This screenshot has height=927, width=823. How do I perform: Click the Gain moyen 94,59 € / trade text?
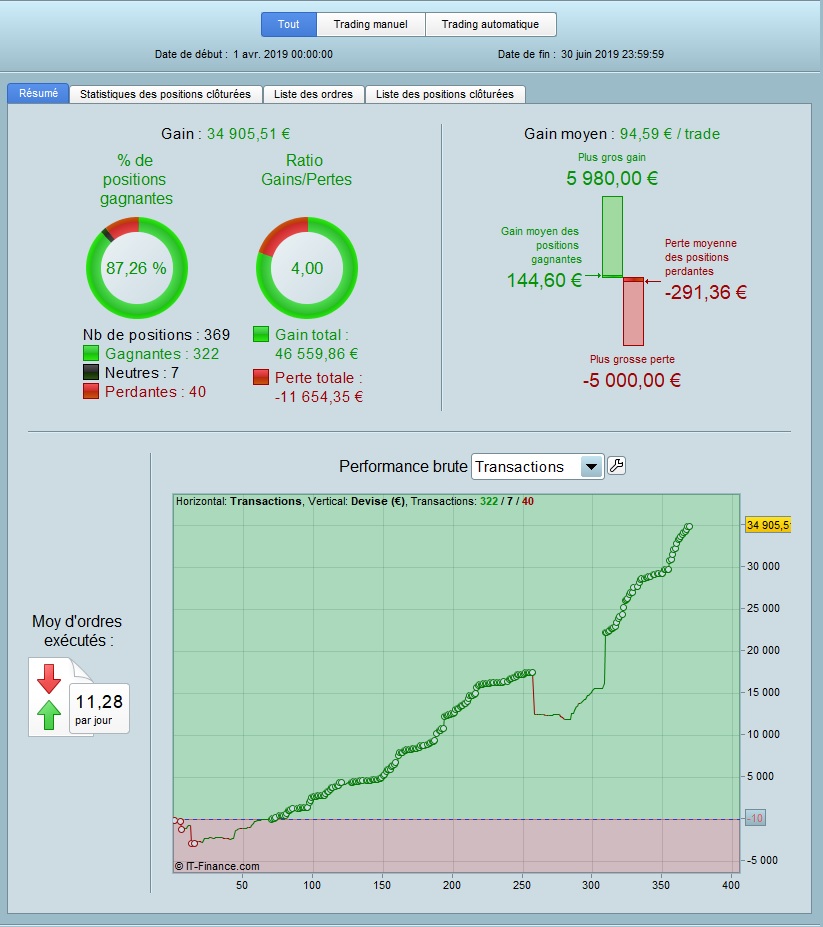click(x=621, y=134)
